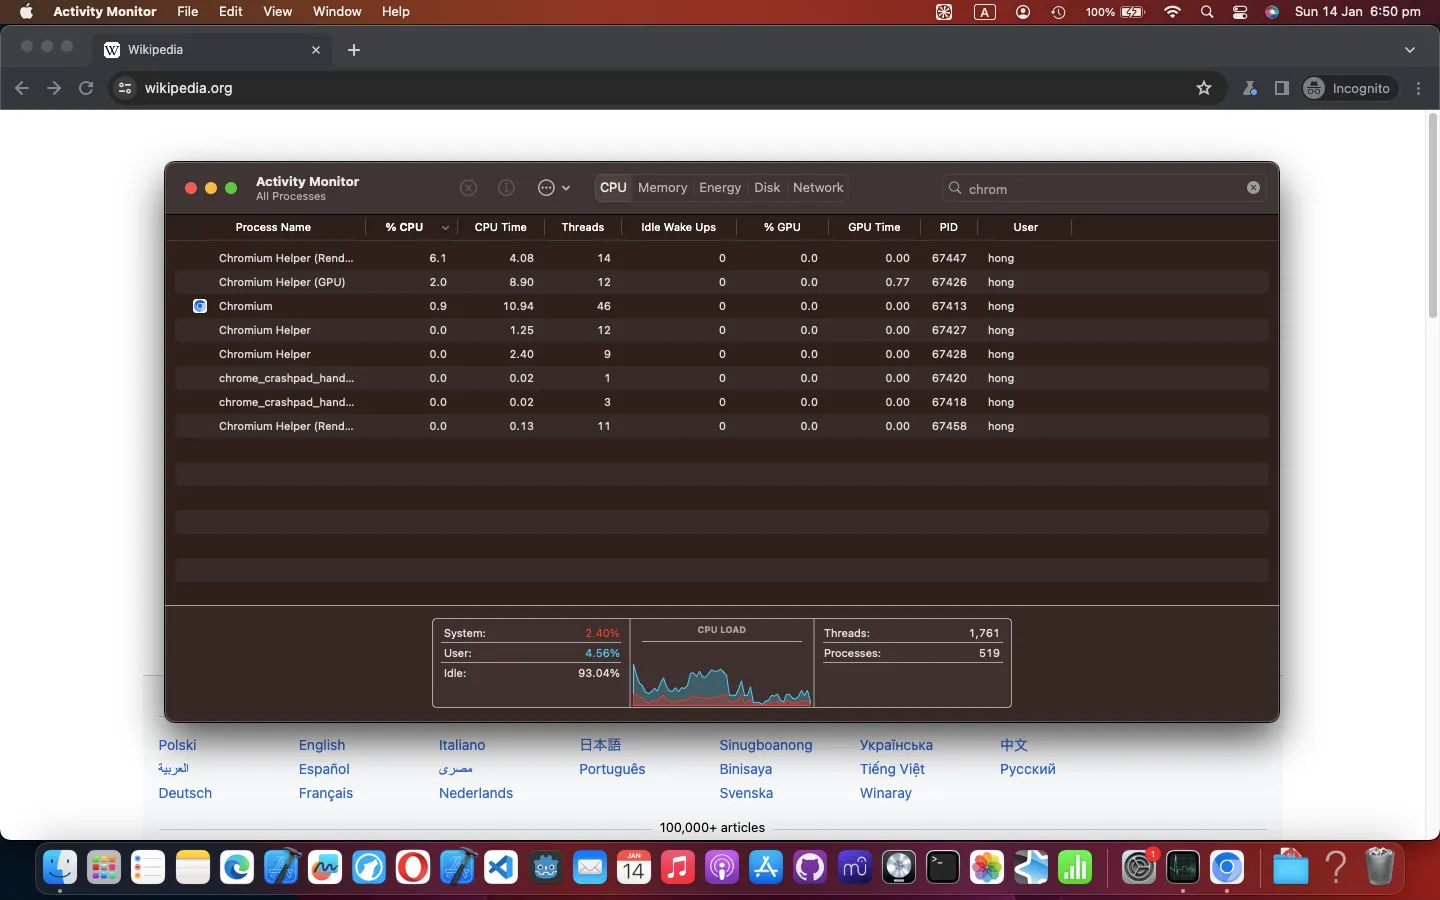Viewport: 1440px width, 900px height.
Task: Open Music app from the dock
Action: coord(678,867)
